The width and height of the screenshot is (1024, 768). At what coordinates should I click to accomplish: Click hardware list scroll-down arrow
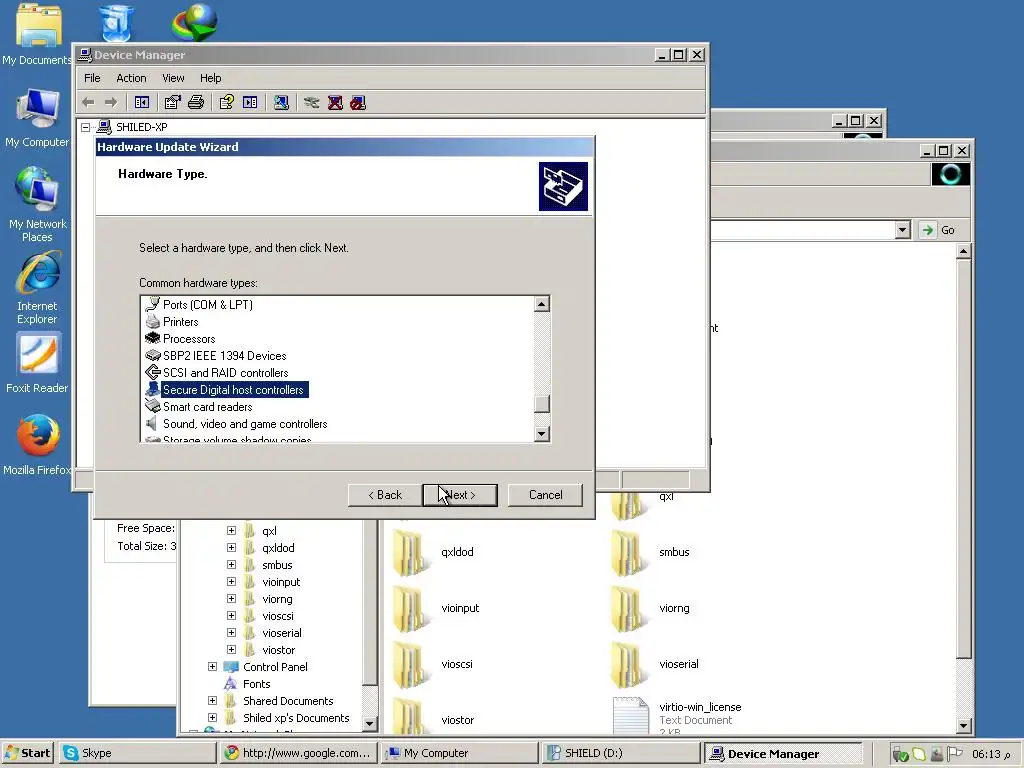[x=541, y=434]
